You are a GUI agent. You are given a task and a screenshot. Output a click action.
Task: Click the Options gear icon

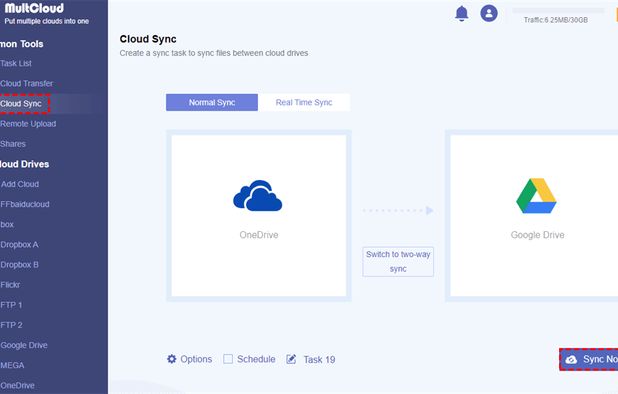pyautogui.click(x=171, y=359)
